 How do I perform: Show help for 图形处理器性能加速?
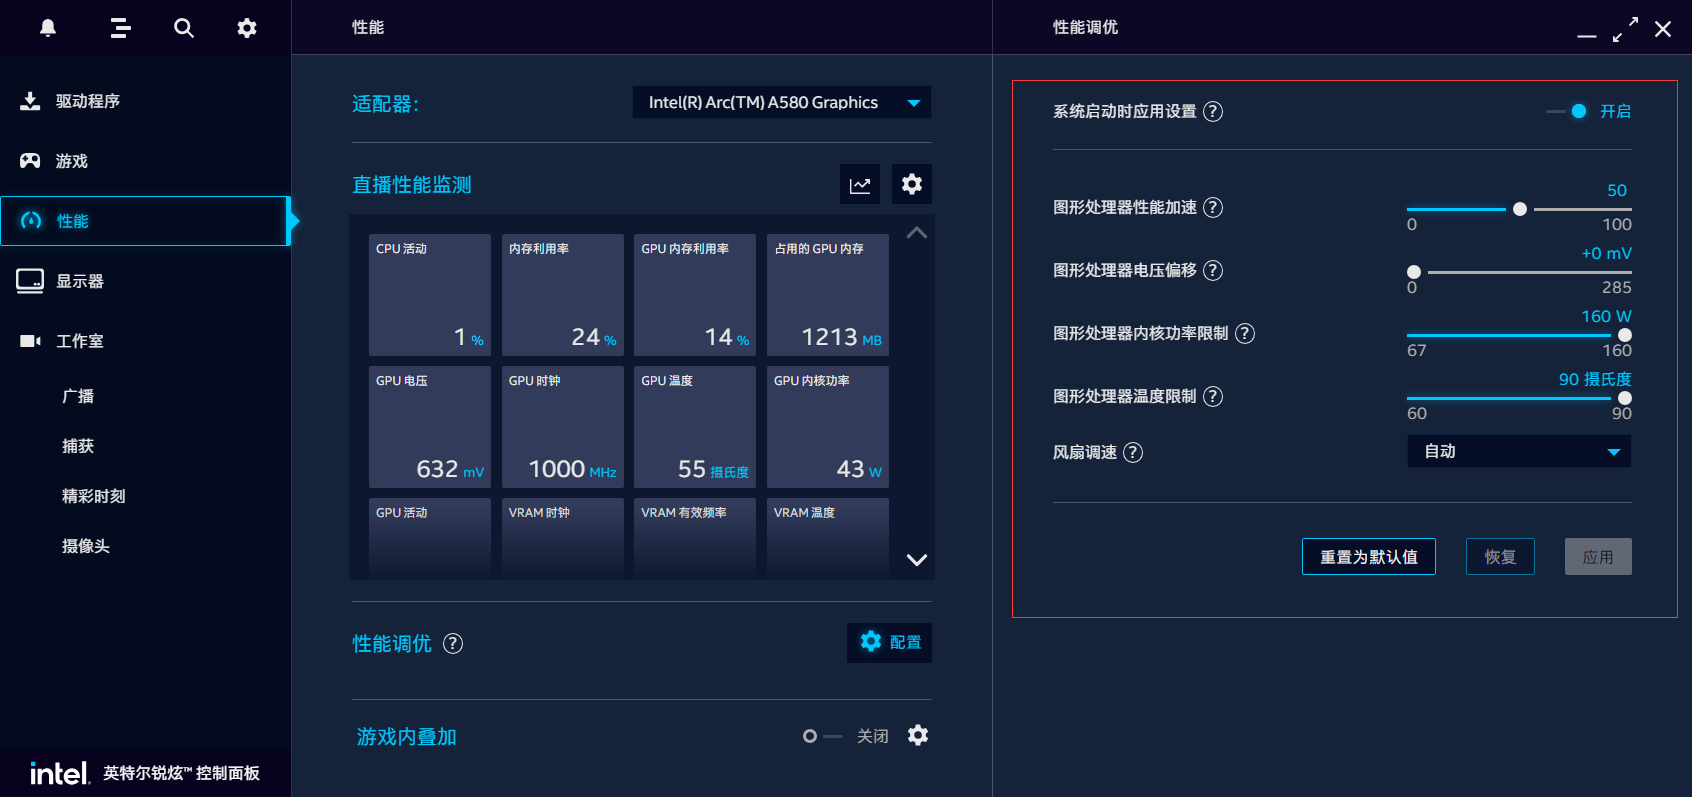[x=1213, y=207]
